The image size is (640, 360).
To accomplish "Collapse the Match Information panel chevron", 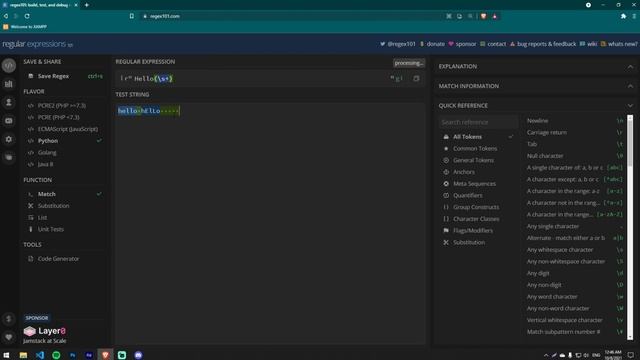I will (630, 86).
